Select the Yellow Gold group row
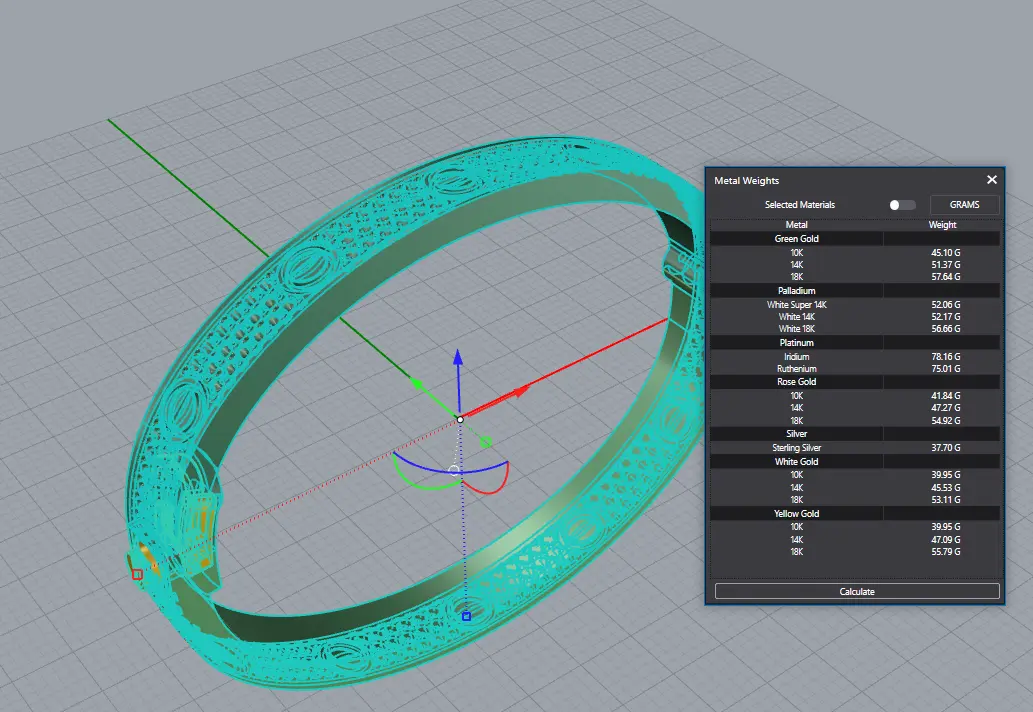 click(x=855, y=514)
